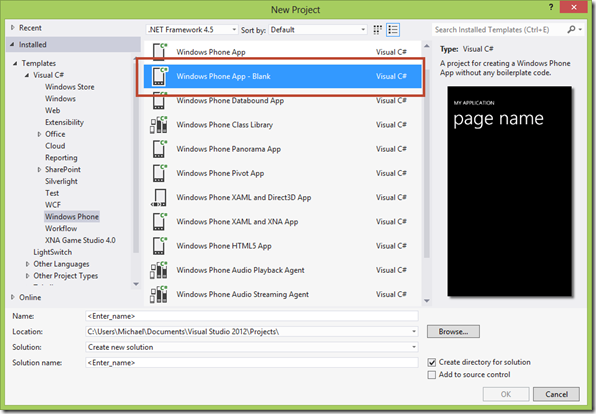Select Extensibility template category
This screenshot has width=596, height=414.
(64, 122)
